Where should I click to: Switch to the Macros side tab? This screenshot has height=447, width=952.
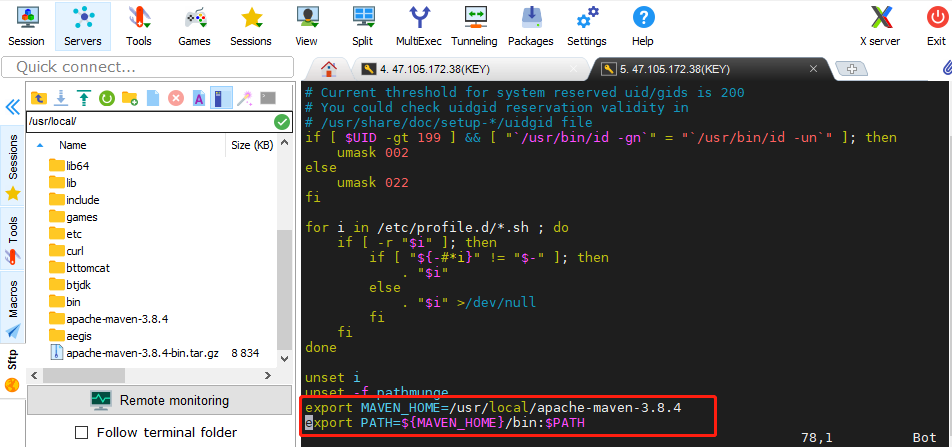[13, 309]
